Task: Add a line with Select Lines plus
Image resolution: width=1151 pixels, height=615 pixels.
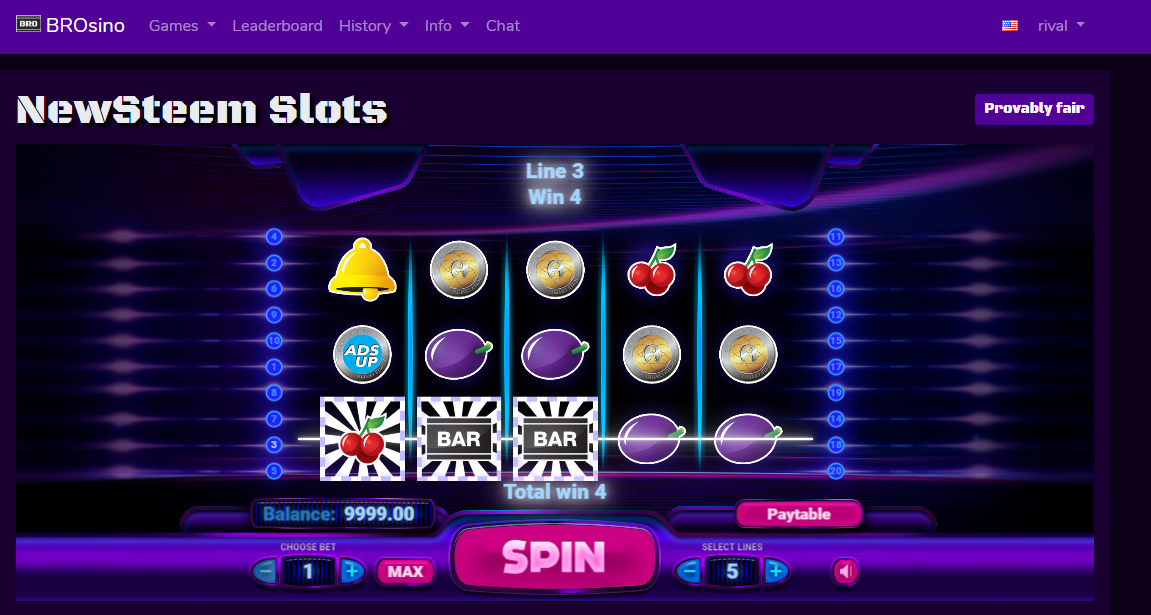Action: [x=776, y=571]
